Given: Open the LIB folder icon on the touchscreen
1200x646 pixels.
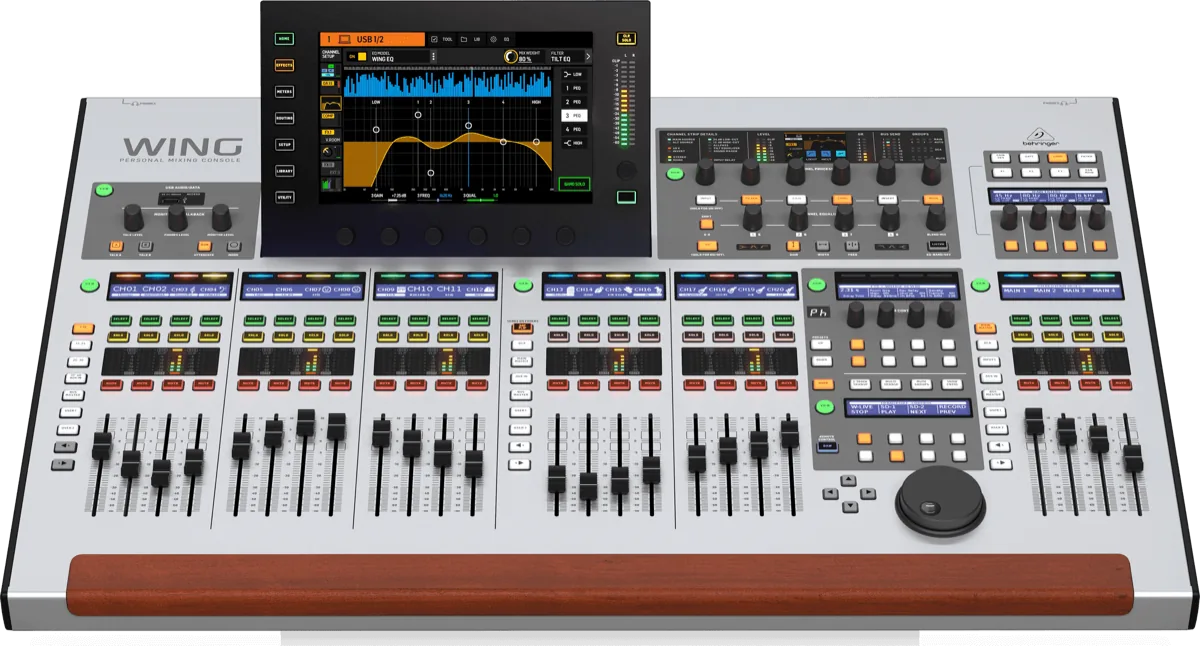Looking at the screenshot, I should (x=464, y=39).
